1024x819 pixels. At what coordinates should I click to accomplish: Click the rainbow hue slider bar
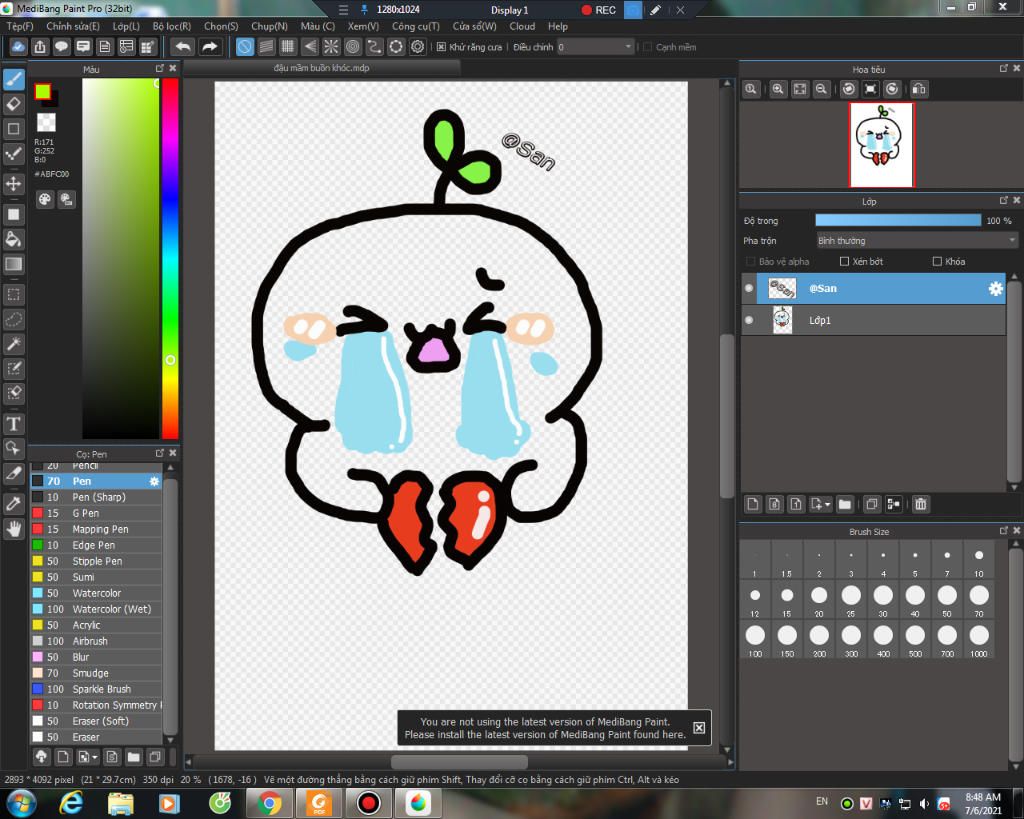point(170,259)
